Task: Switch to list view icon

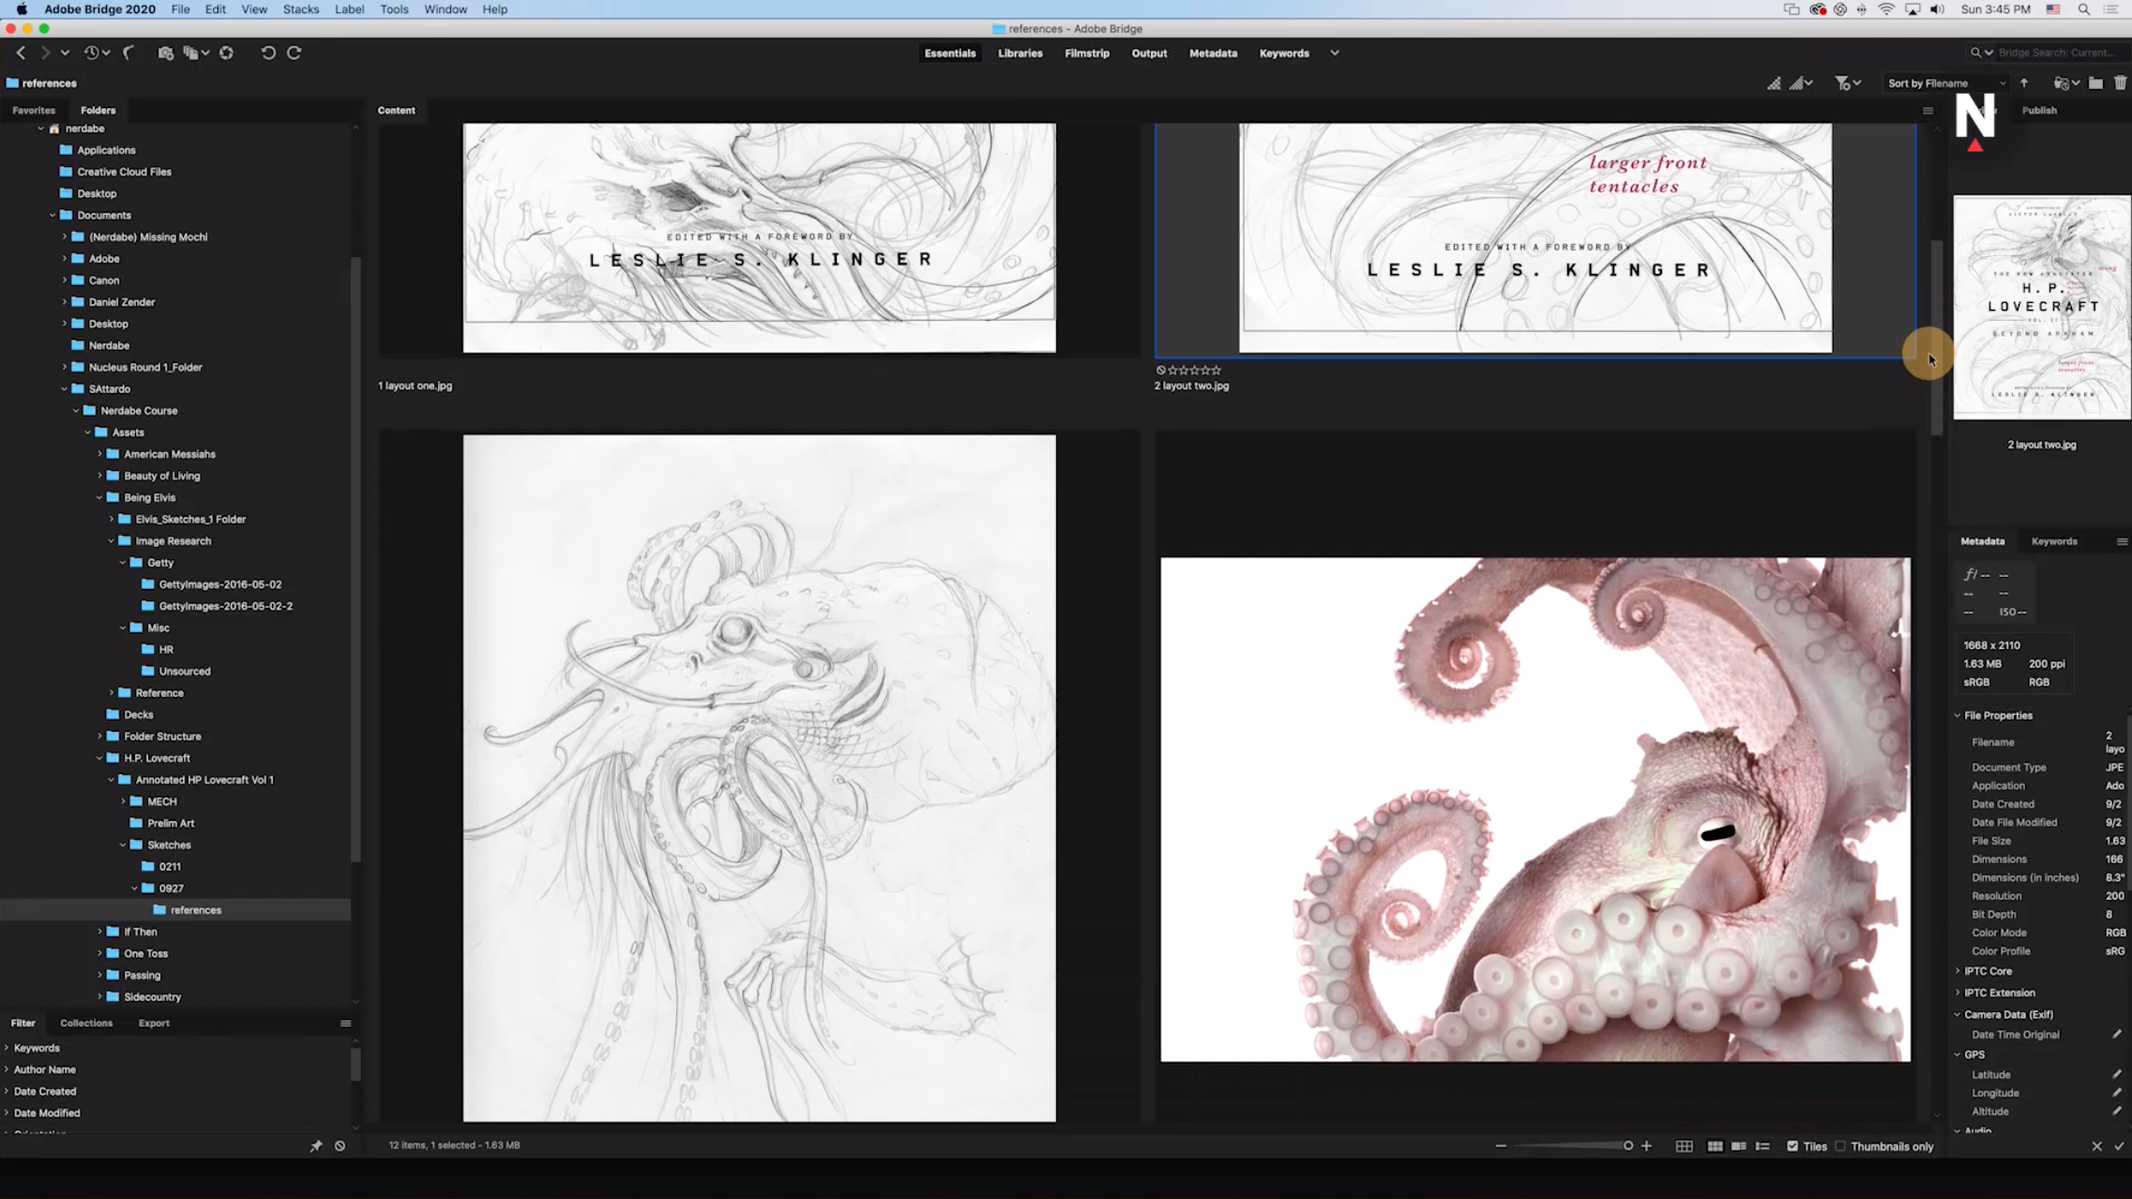Action: (1763, 1146)
